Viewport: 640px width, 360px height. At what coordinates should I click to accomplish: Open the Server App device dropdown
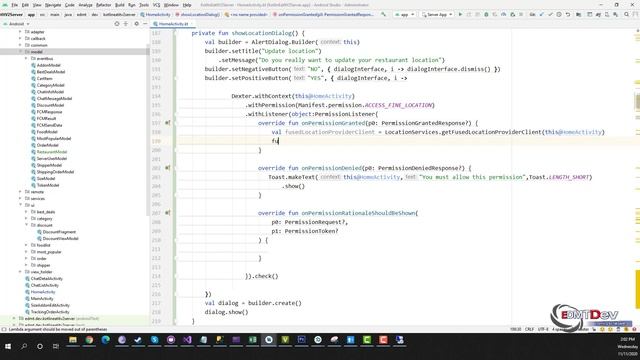click(x=437, y=14)
